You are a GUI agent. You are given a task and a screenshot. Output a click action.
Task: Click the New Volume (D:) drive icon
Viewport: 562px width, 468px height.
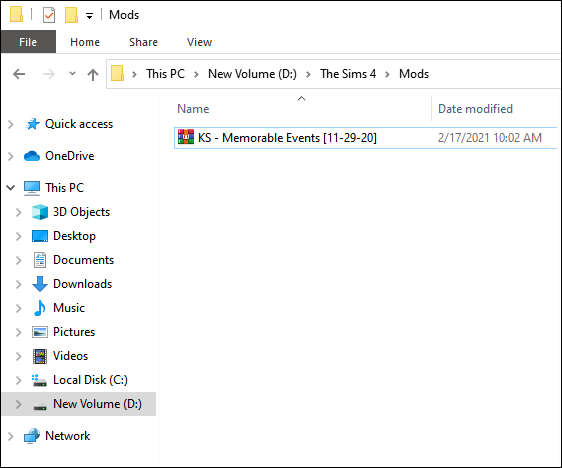(40, 406)
